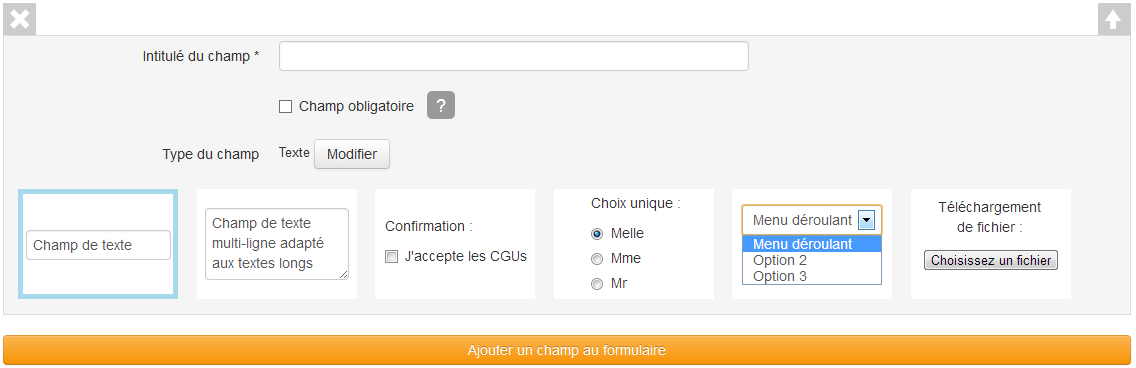Pick the Mr radio button
The image size is (1136, 368).
597,284
